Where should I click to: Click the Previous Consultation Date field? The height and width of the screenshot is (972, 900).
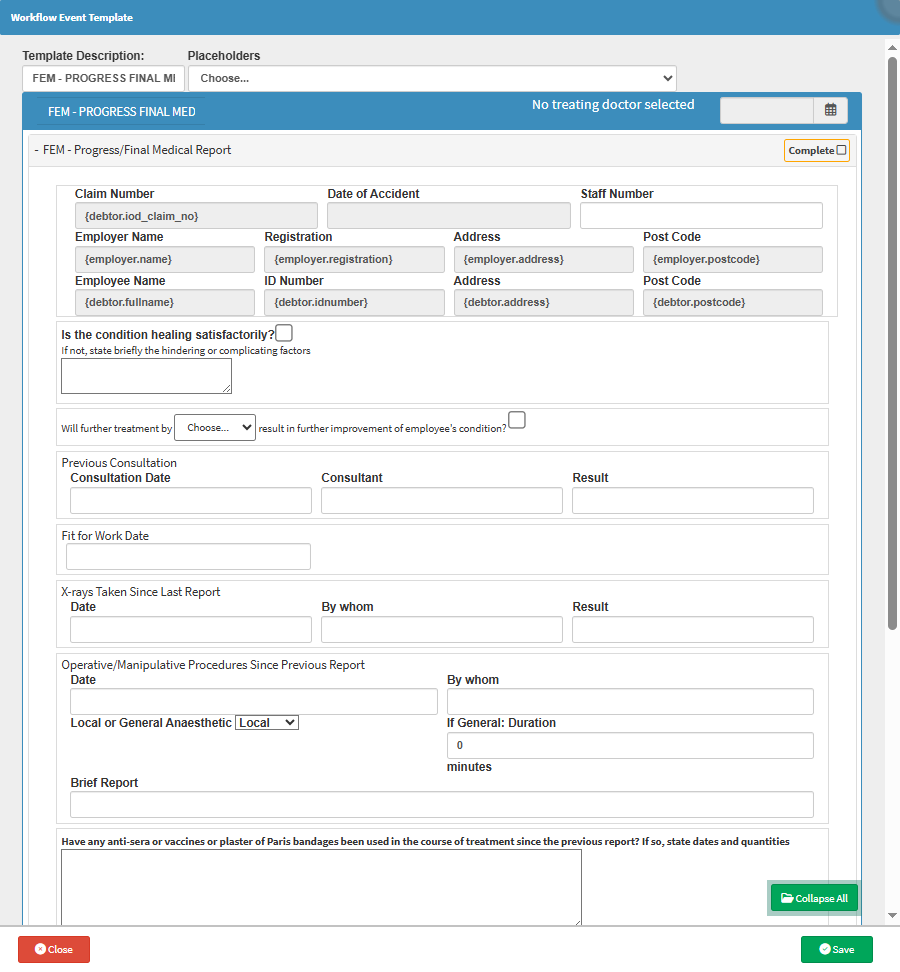[x=191, y=500]
